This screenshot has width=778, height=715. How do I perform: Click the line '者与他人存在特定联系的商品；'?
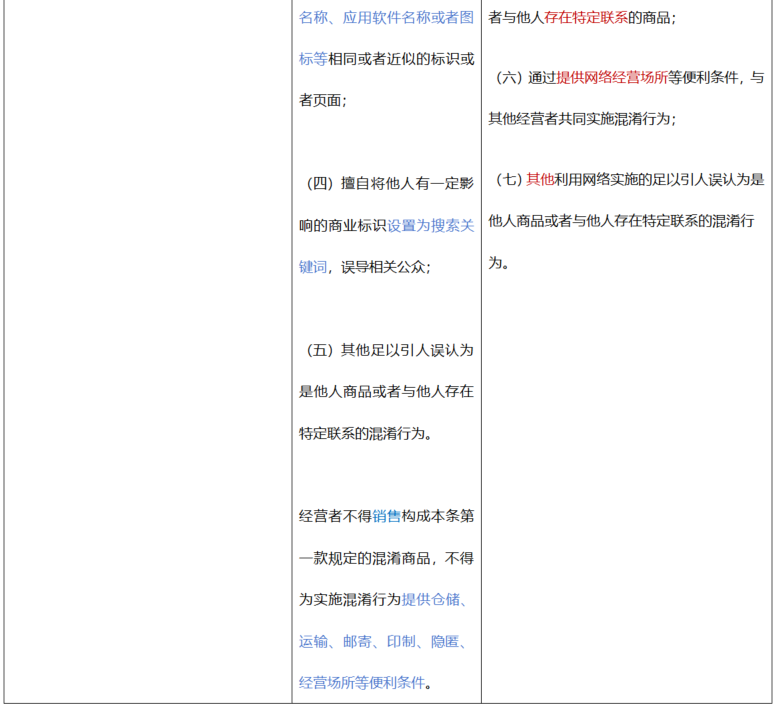click(x=583, y=18)
